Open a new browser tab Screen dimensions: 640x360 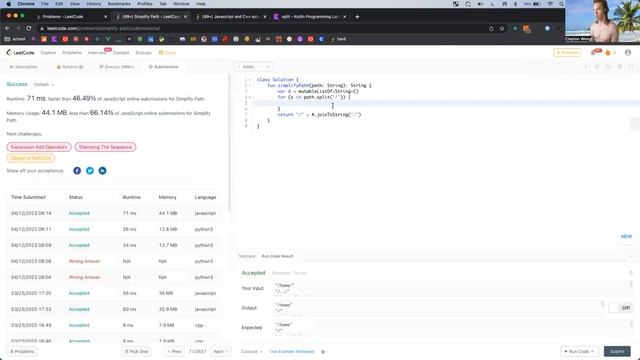click(x=357, y=17)
